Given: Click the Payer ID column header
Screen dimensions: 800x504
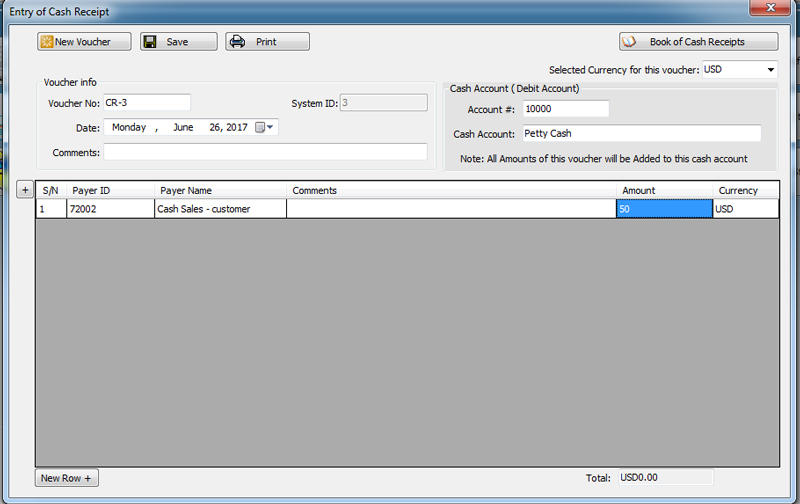Looking at the screenshot, I should tap(110, 190).
